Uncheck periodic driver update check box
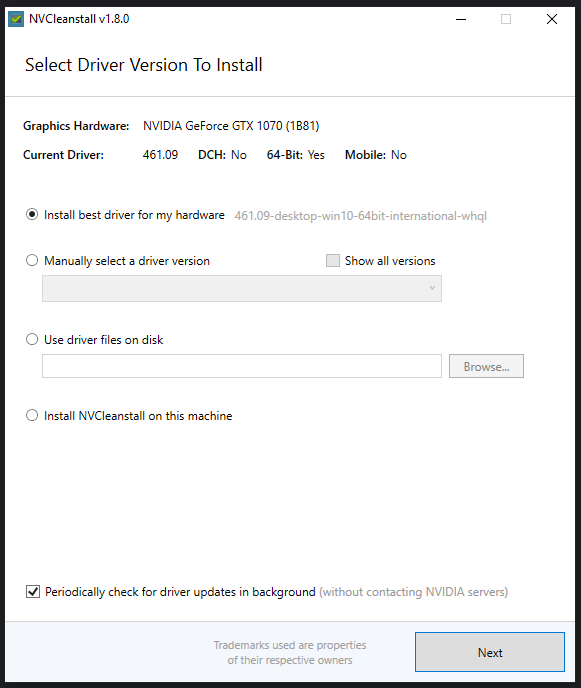Viewport: 581px width, 688px height. tap(33, 591)
